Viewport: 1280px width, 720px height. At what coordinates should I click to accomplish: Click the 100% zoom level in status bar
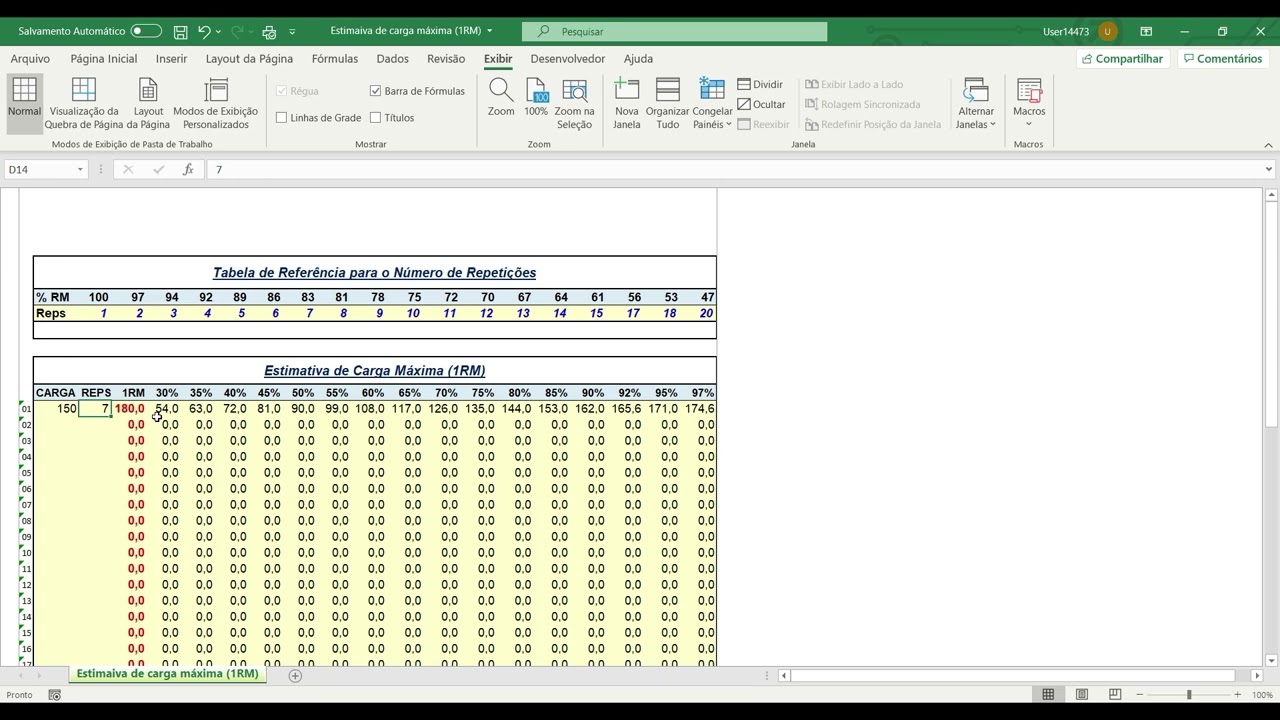pos(1262,695)
